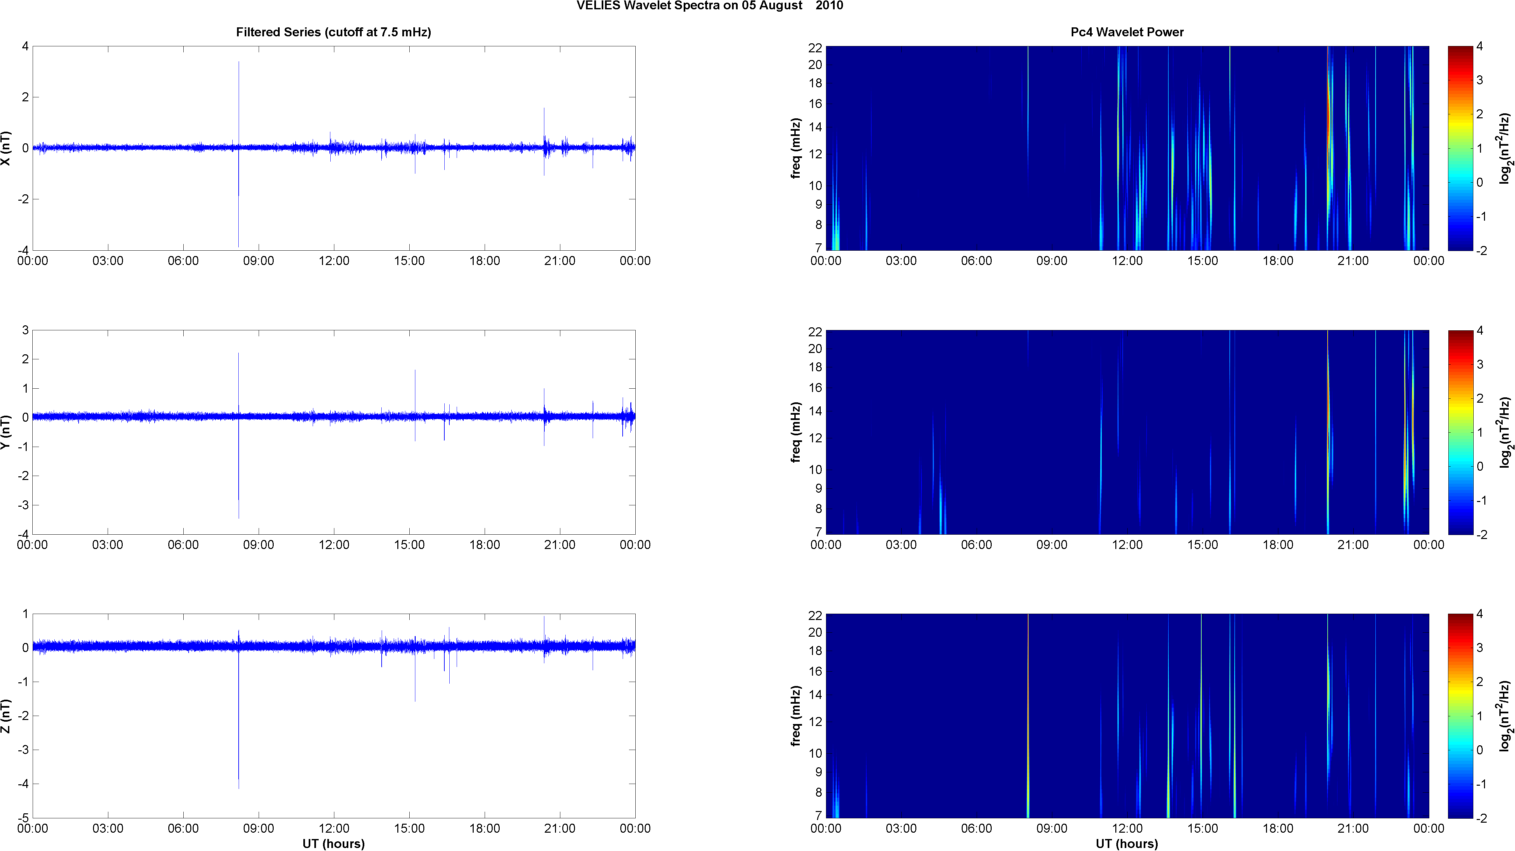Click the 'Z (nT)' axis label

point(7,716)
